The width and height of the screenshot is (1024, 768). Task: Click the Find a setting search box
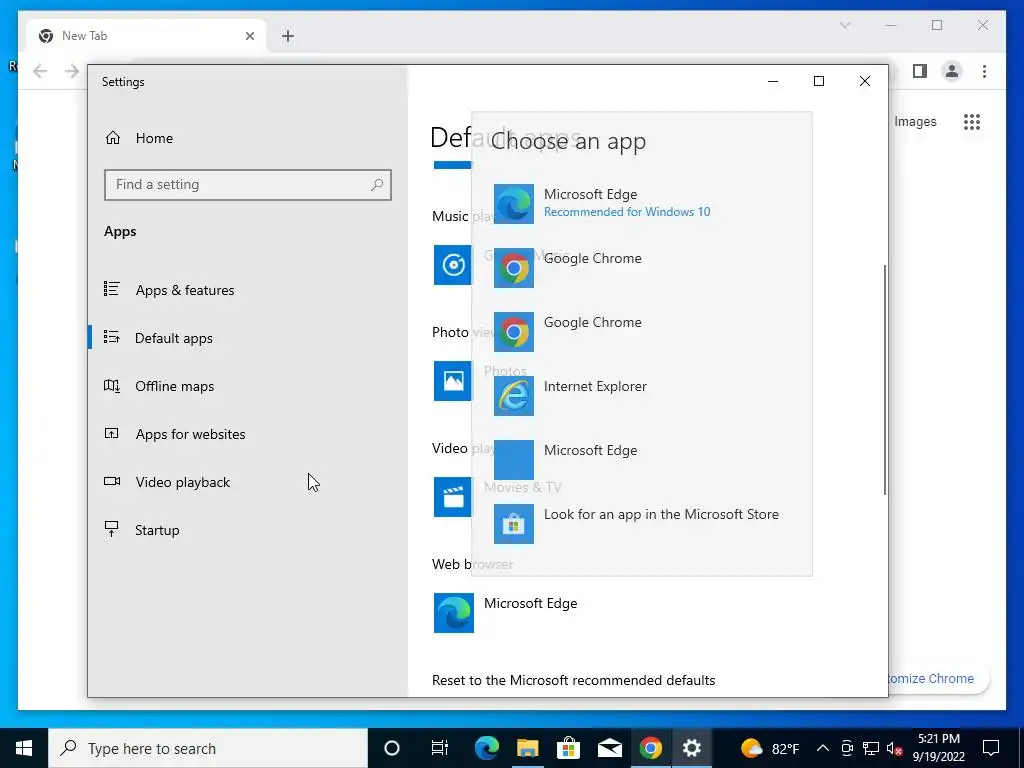248,185
